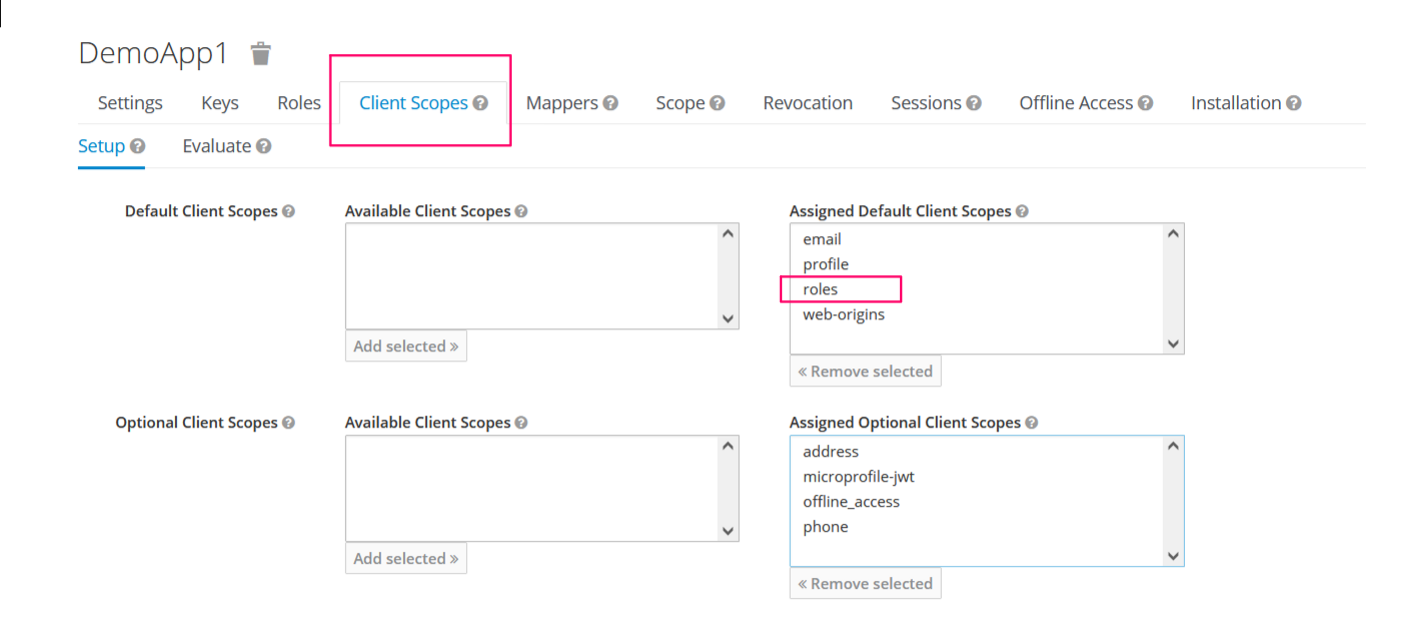The height and width of the screenshot is (641, 1418).
Task: Click scroll down arrow in default available scopes
Action: [x=728, y=319]
